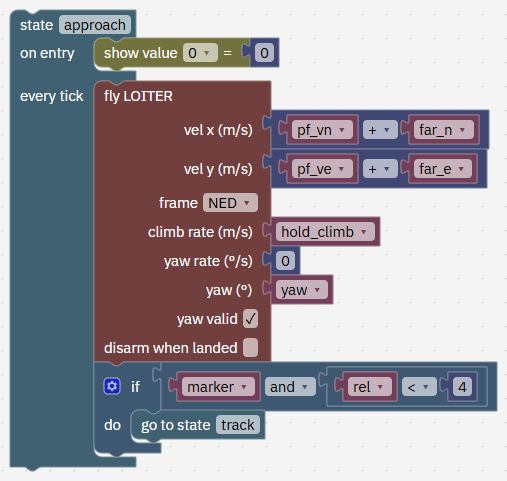507x481 pixels.
Task: Click the 'do' label of if block
Action: (x=112, y=425)
